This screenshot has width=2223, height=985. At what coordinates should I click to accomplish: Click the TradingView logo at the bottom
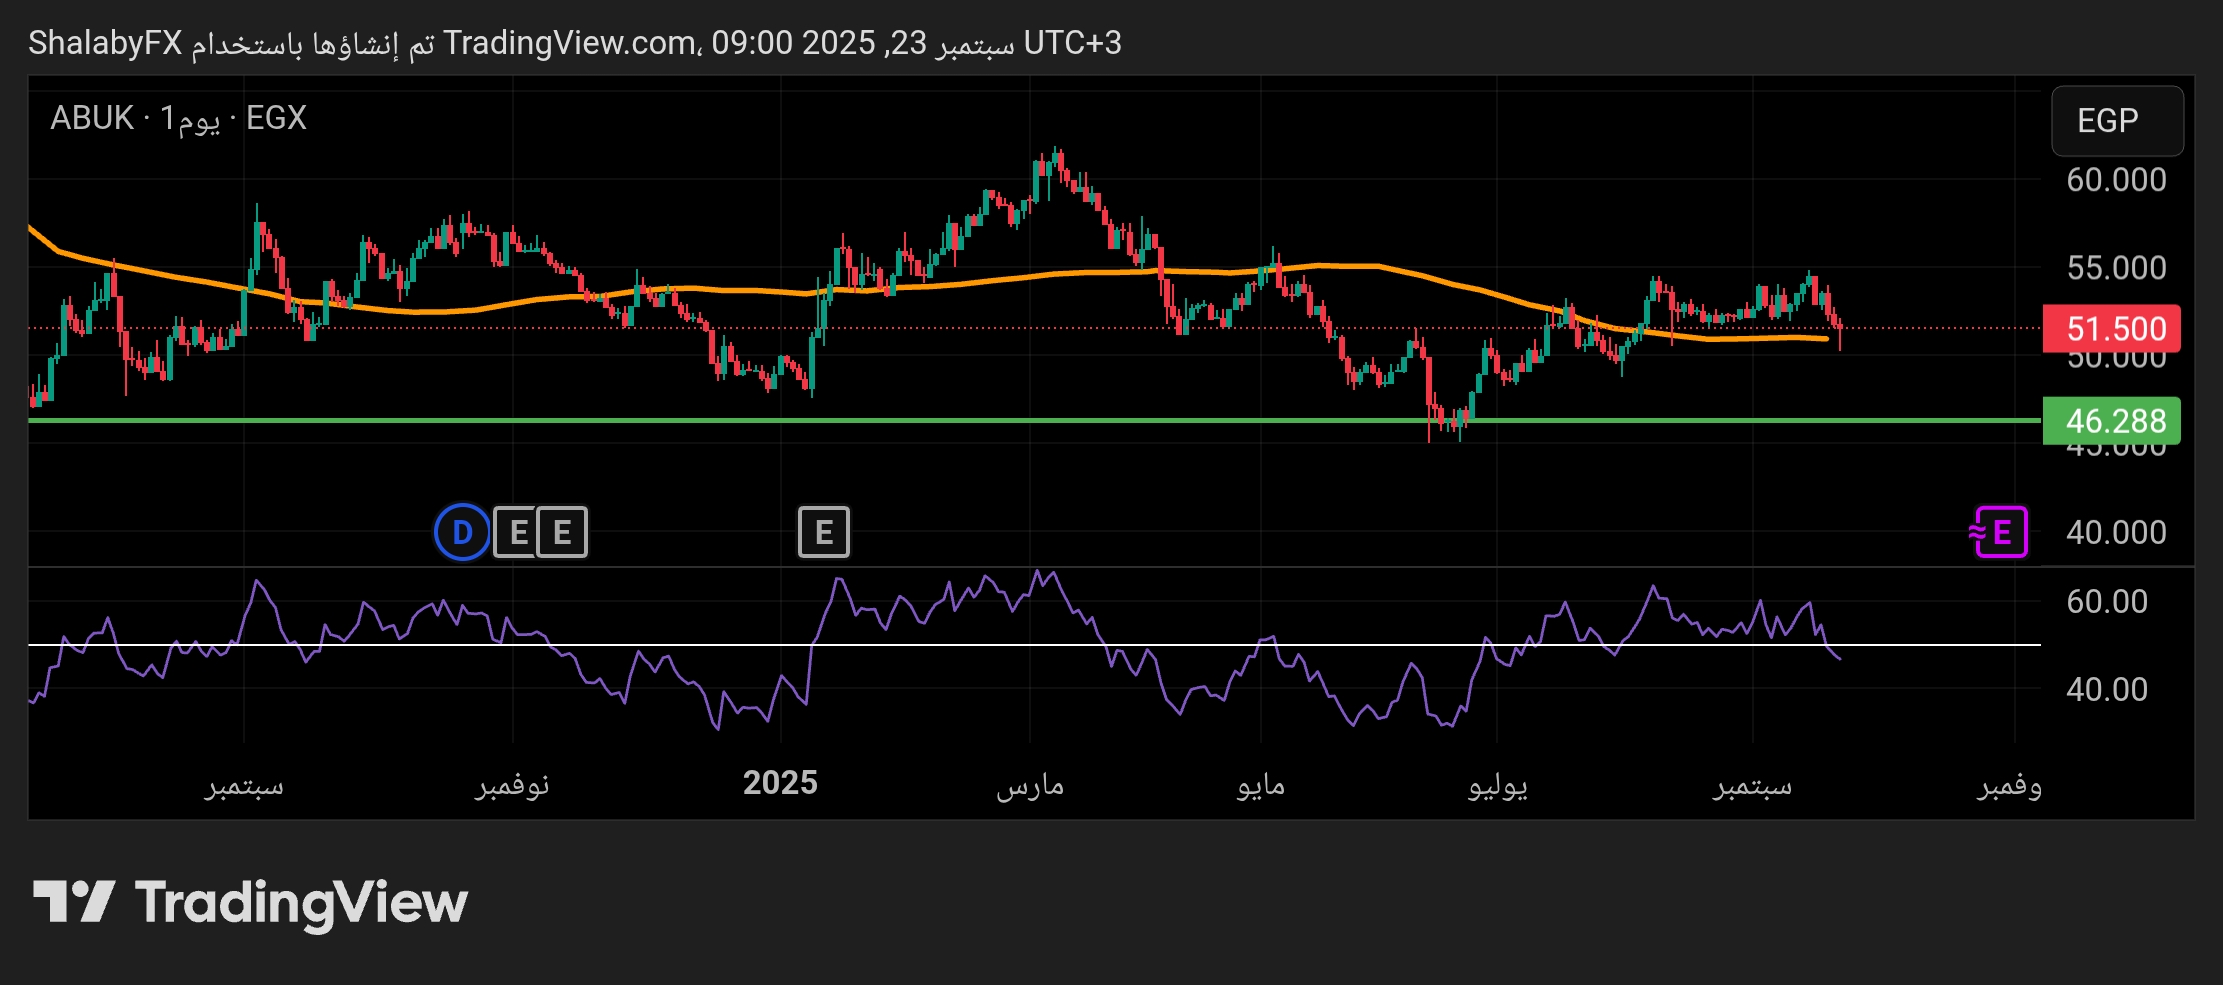pos(250,902)
